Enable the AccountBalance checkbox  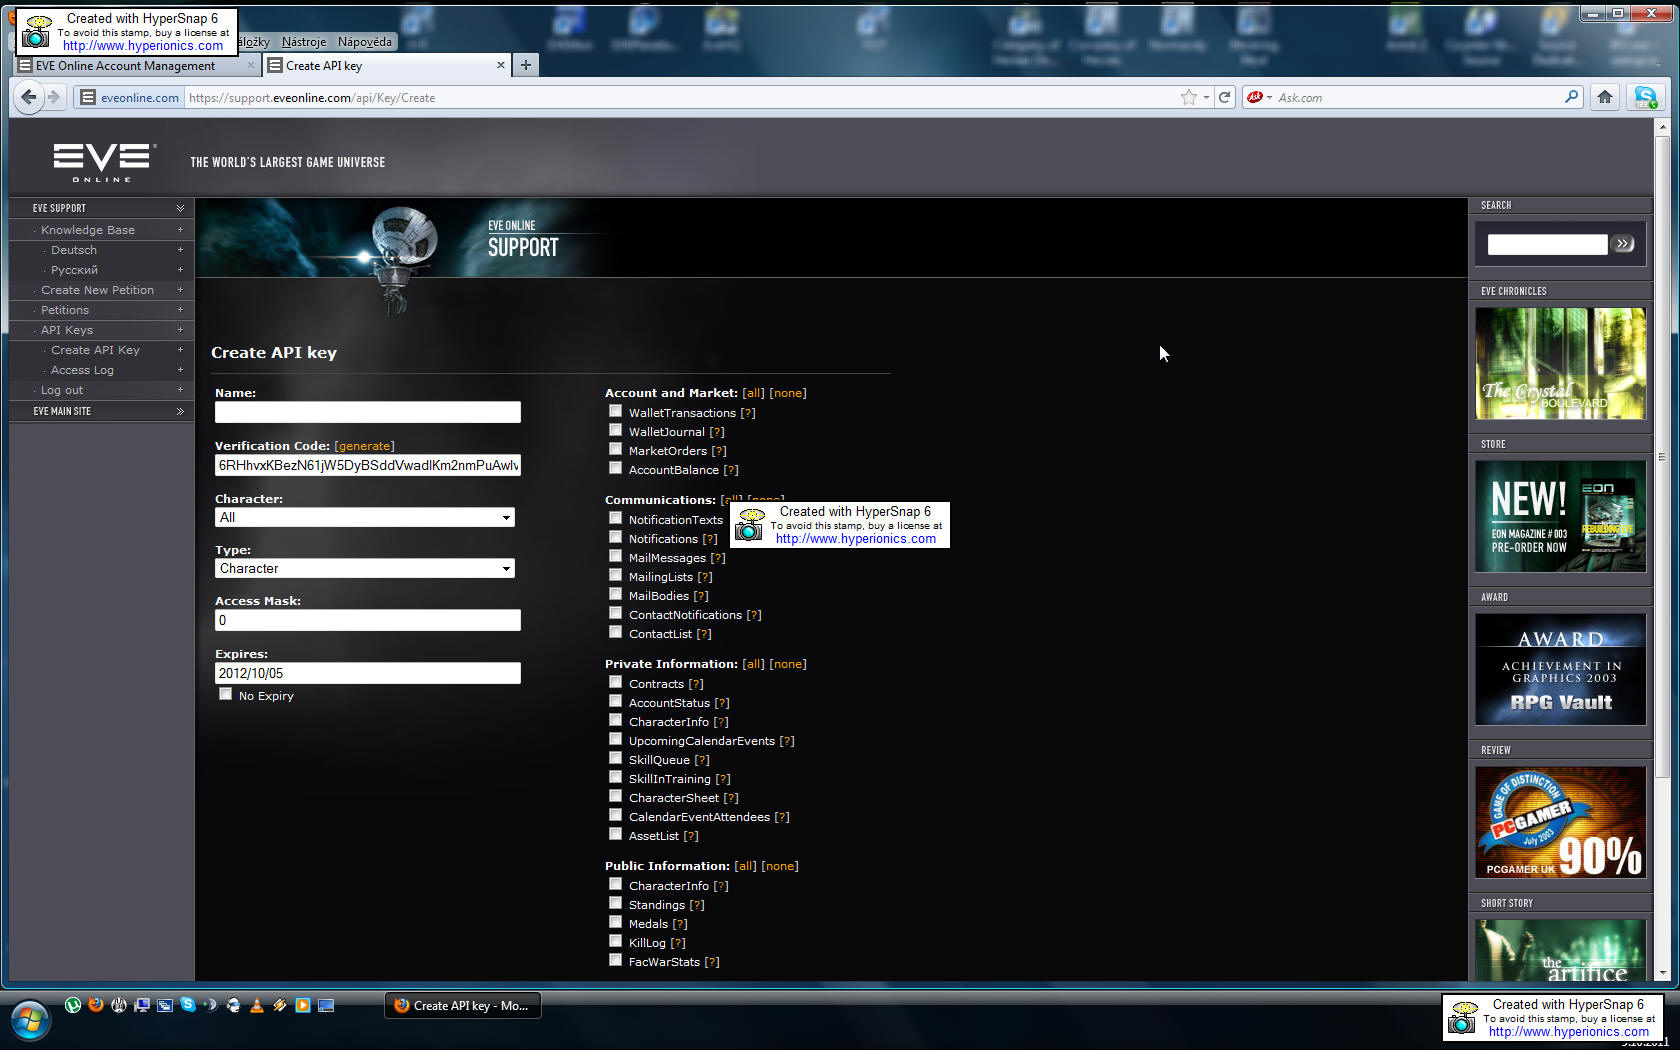(616, 468)
